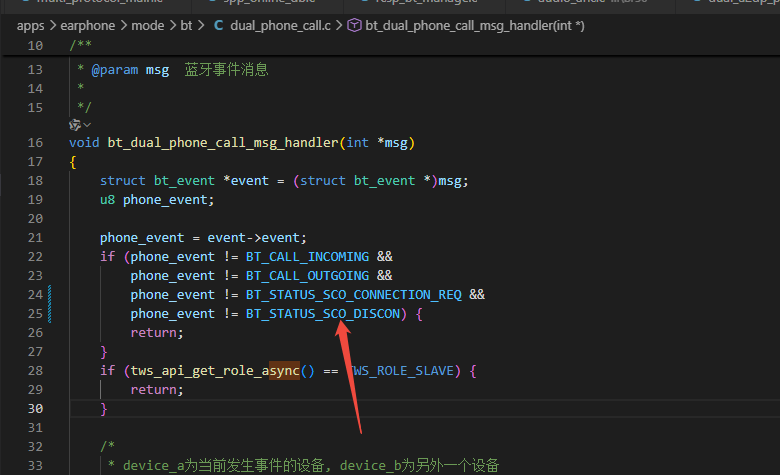
Task: Click the "*msg" parameter on line 16
Action: [x=392, y=143]
